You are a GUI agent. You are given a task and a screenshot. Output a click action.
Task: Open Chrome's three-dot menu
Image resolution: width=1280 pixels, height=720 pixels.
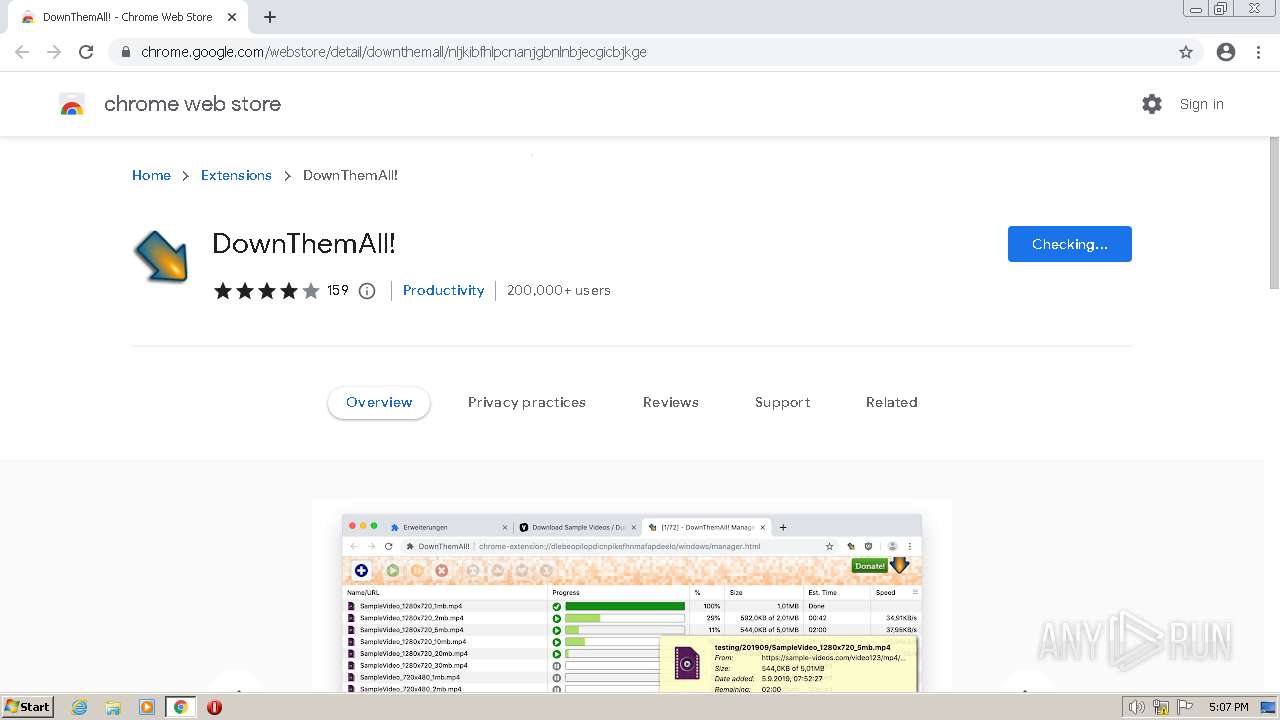click(1258, 52)
